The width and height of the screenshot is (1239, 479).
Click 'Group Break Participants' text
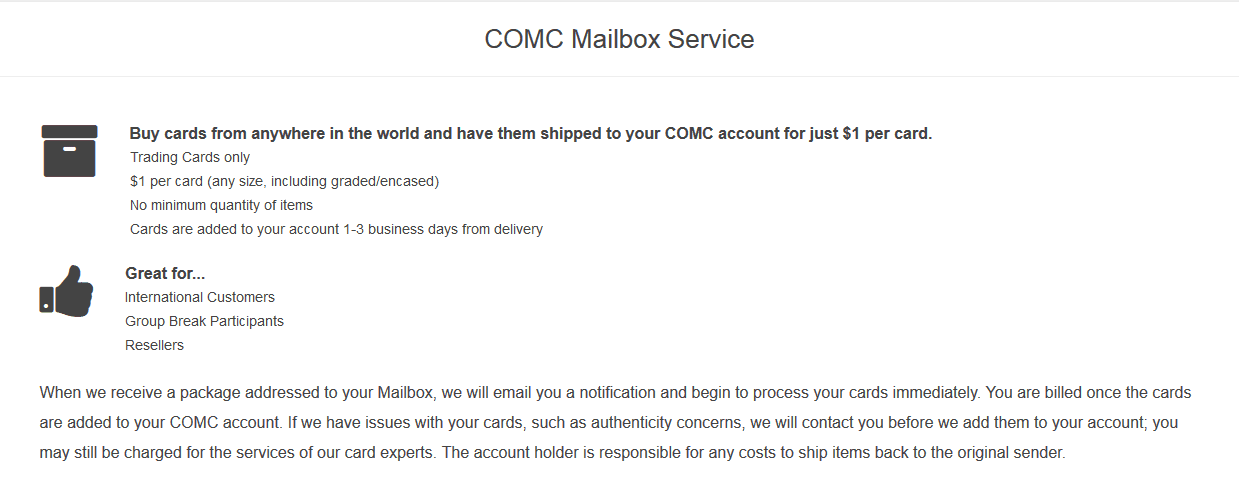[x=204, y=321]
